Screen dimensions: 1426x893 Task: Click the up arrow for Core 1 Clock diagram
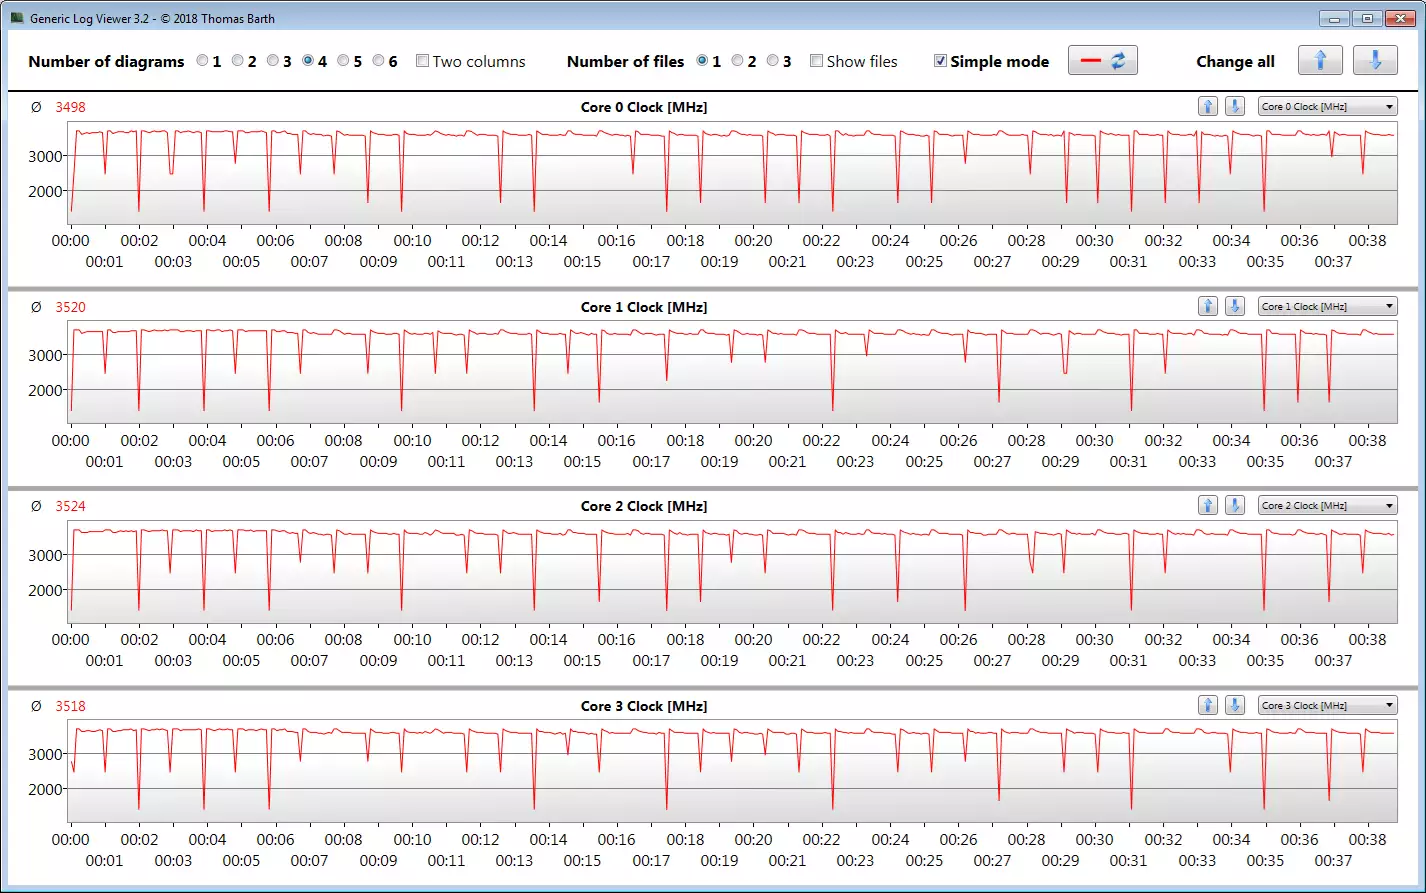1208,307
